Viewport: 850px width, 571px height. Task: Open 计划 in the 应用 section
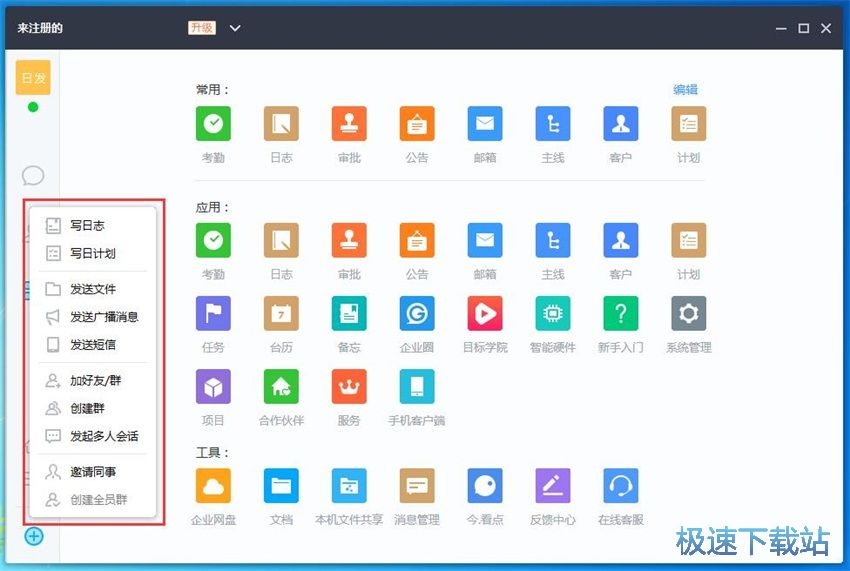(x=688, y=240)
